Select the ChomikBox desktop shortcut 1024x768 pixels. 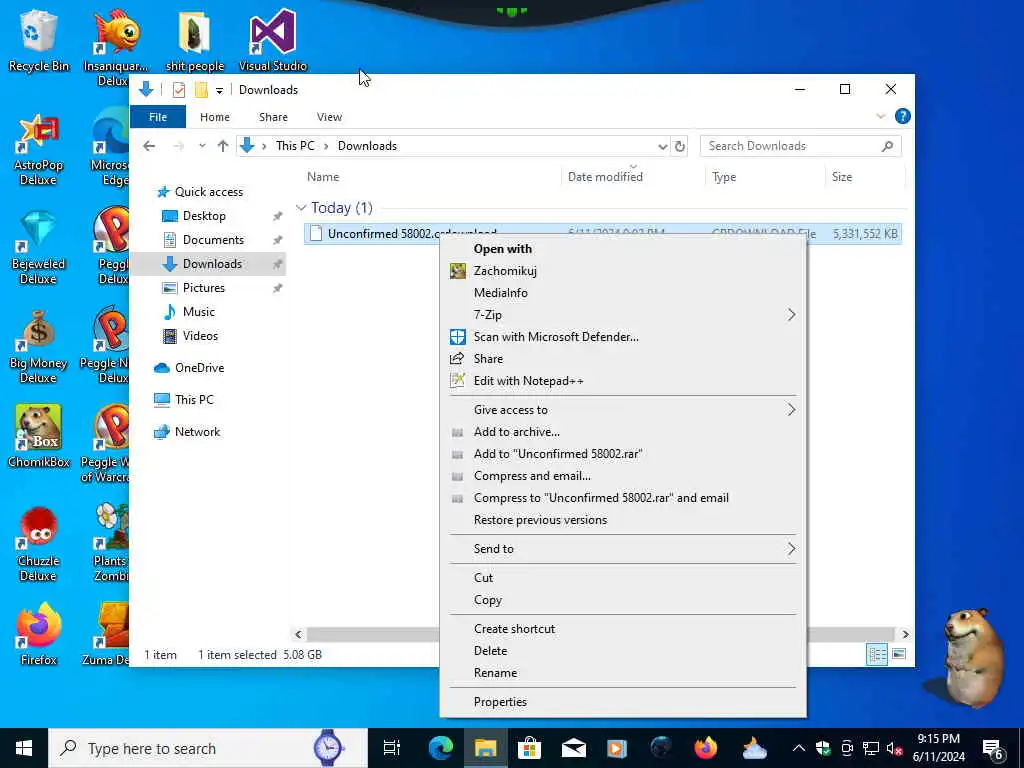tap(39, 436)
